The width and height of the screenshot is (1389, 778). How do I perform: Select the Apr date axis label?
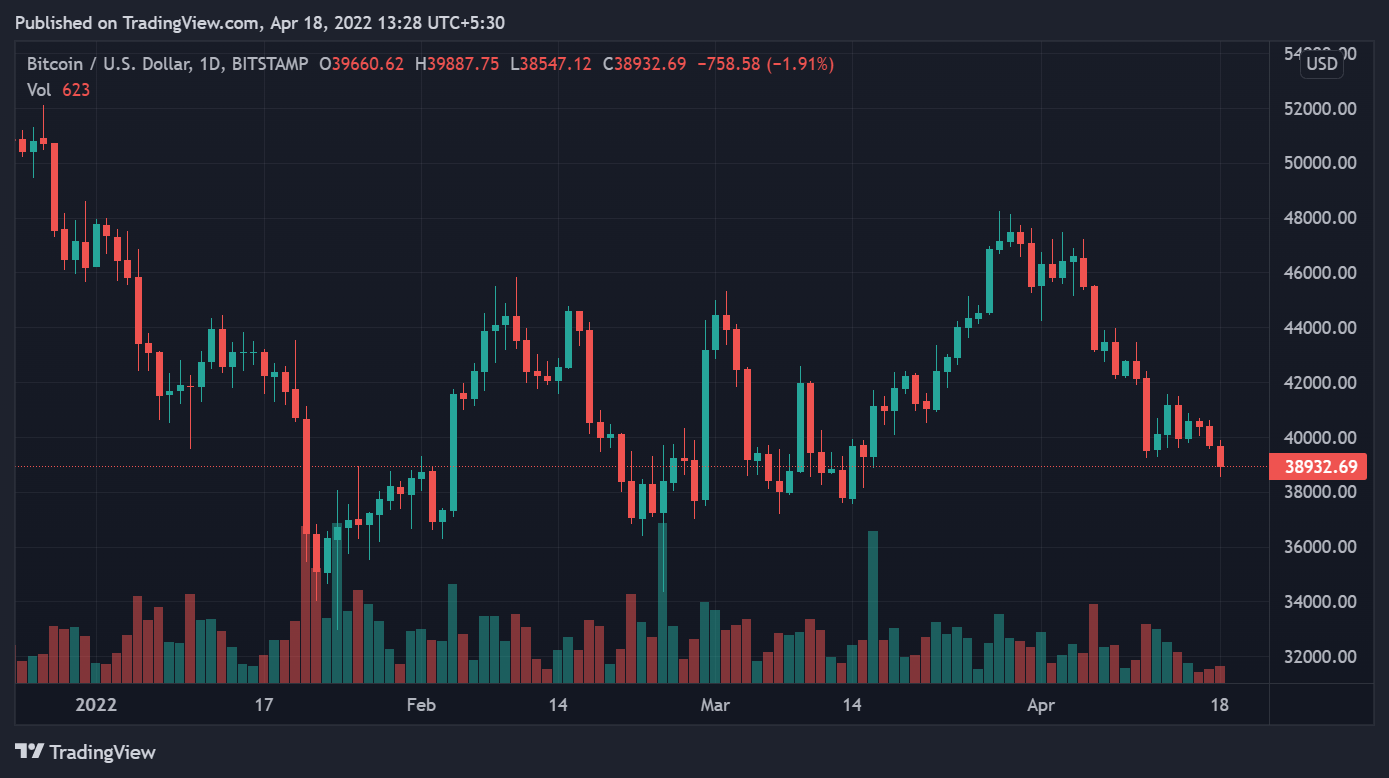1041,705
